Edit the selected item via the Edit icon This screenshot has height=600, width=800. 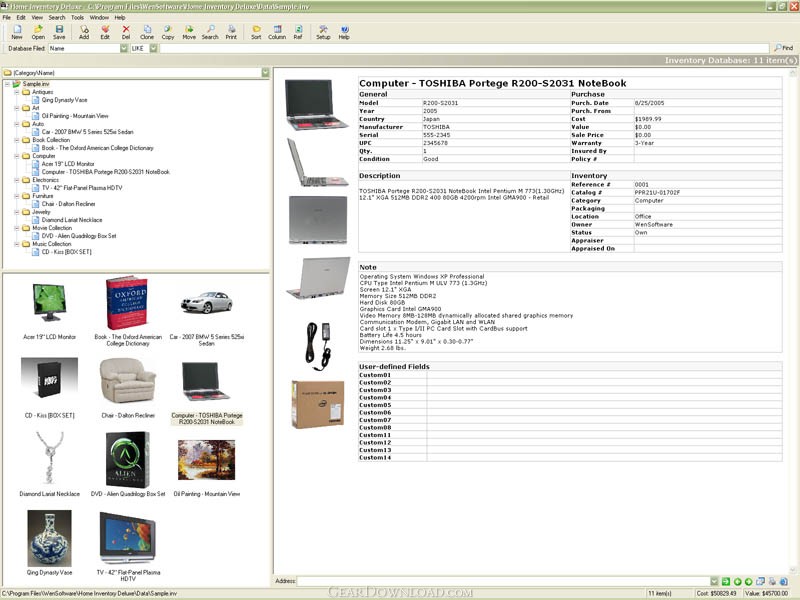(x=105, y=32)
